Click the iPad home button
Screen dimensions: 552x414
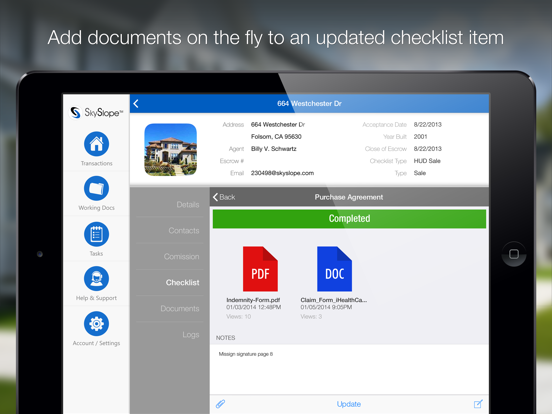point(514,254)
